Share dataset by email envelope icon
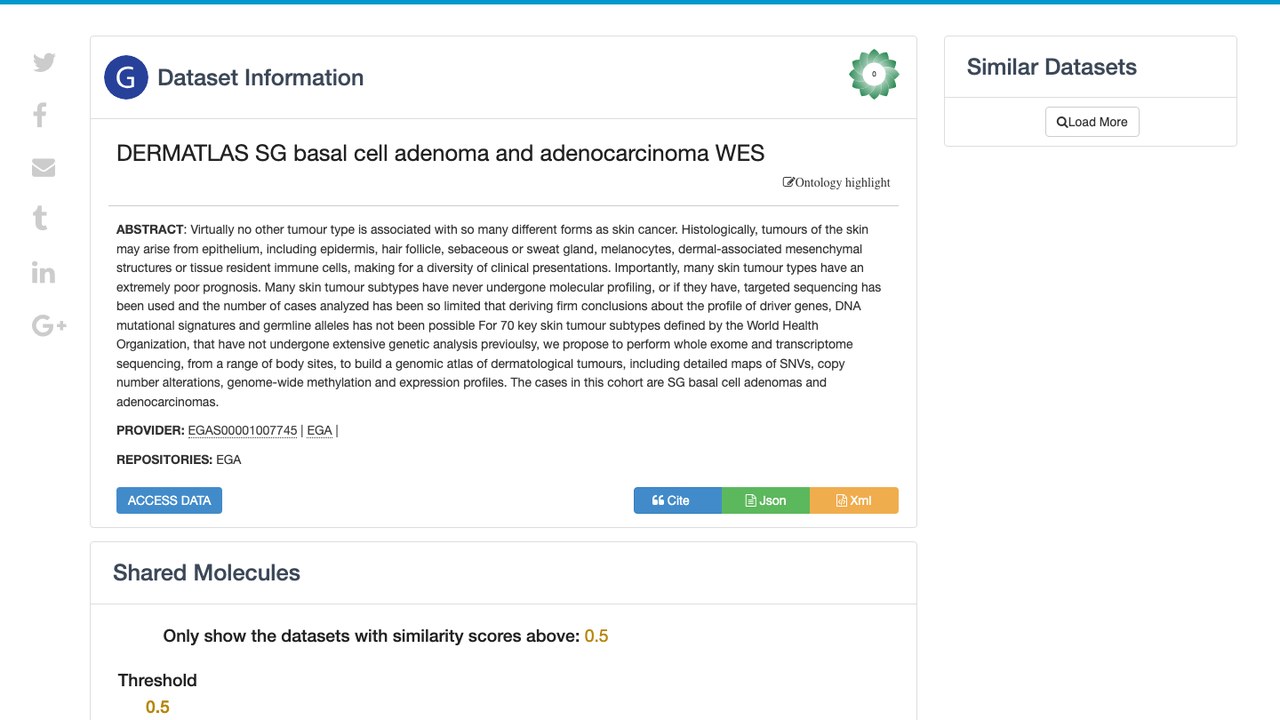 [x=43, y=167]
